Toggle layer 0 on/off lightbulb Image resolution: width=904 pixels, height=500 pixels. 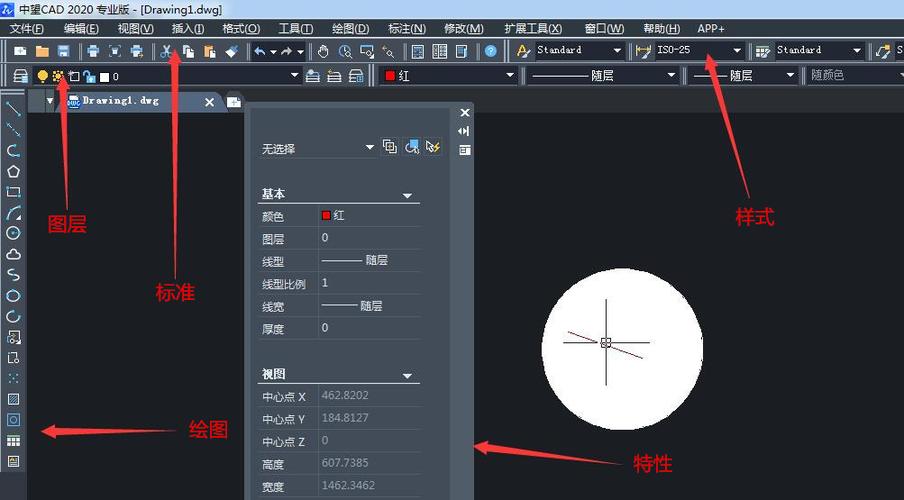[x=42, y=76]
